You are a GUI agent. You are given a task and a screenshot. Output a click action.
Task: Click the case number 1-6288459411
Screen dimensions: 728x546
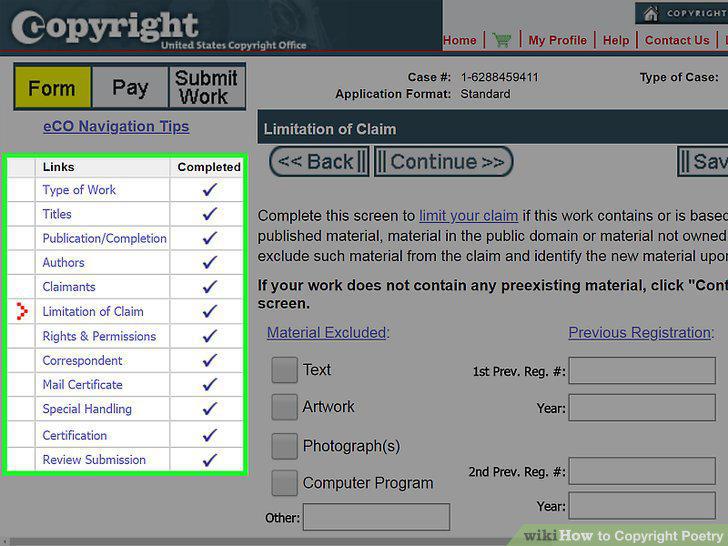pyautogui.click(x=500, y=77)
